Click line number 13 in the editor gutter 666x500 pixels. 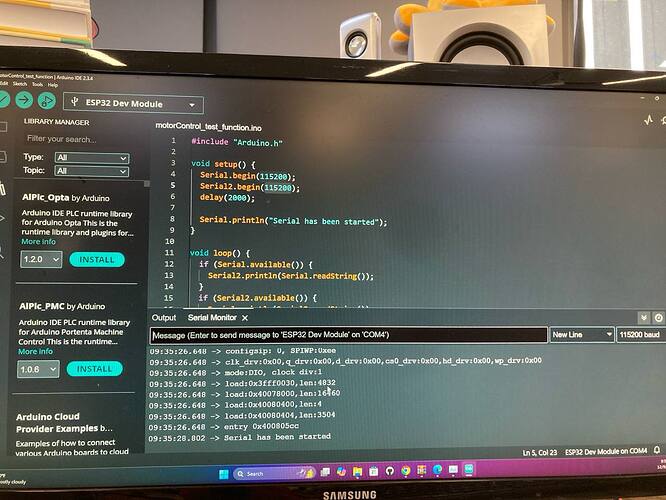point(169,275)
